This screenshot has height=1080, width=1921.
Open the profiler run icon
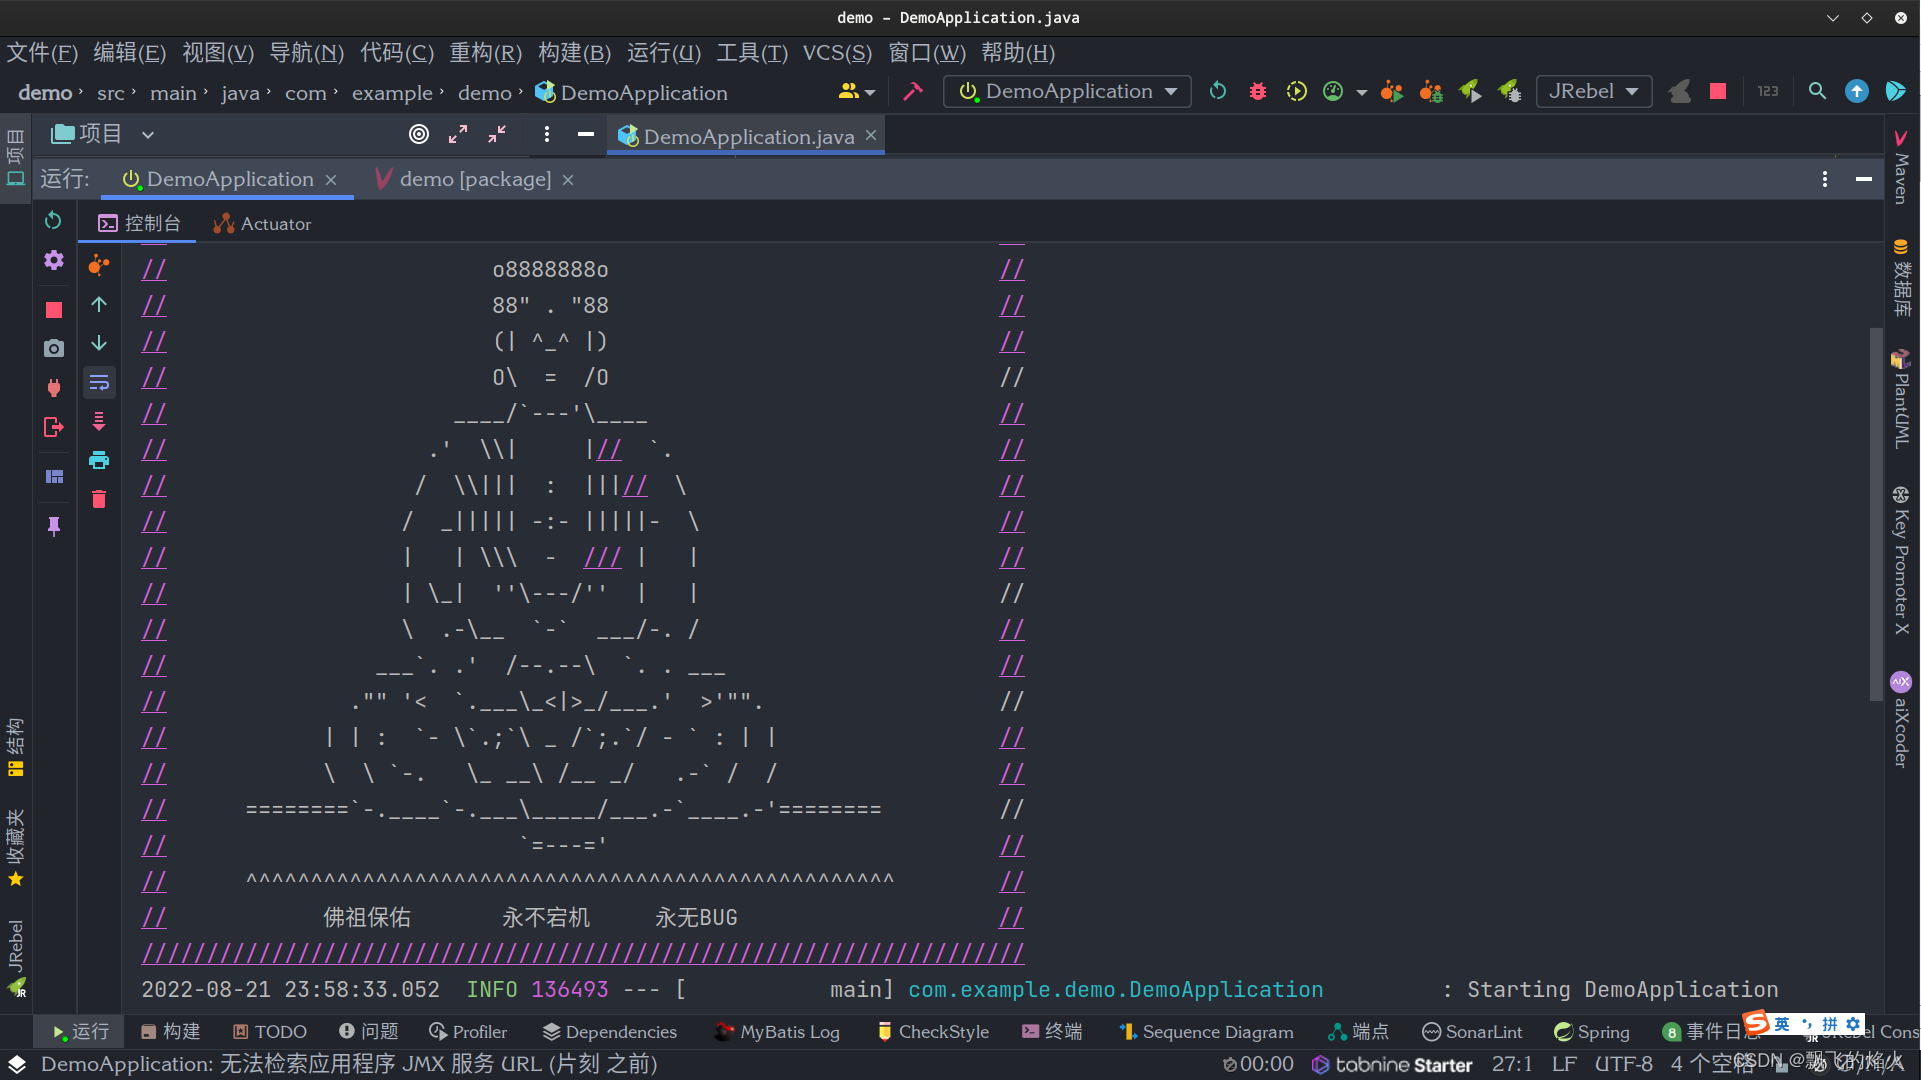(1333, 91)
